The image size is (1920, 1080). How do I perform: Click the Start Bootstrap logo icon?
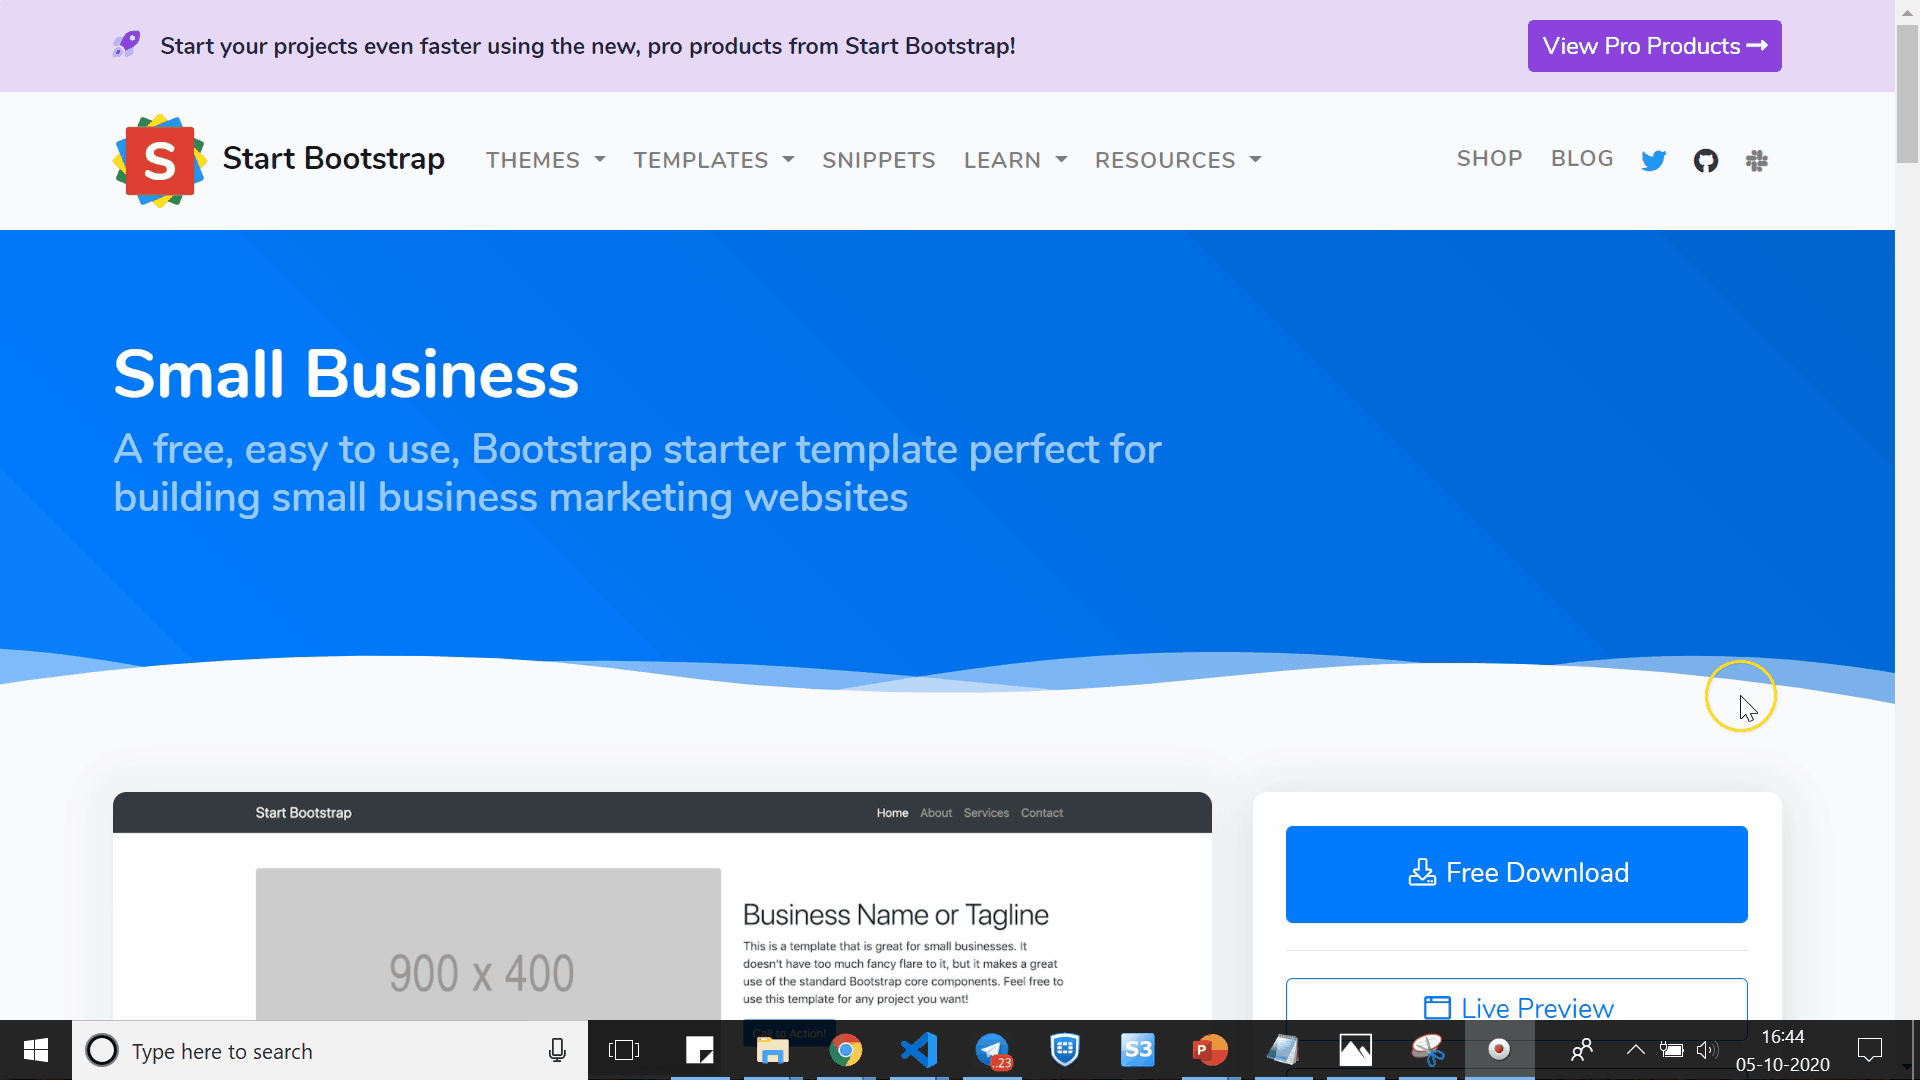(x=160, y=160)
